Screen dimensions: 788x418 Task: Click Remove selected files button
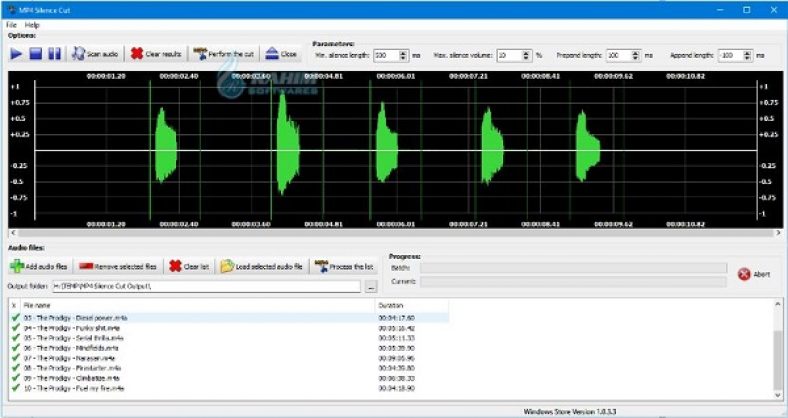pos(118,266)
